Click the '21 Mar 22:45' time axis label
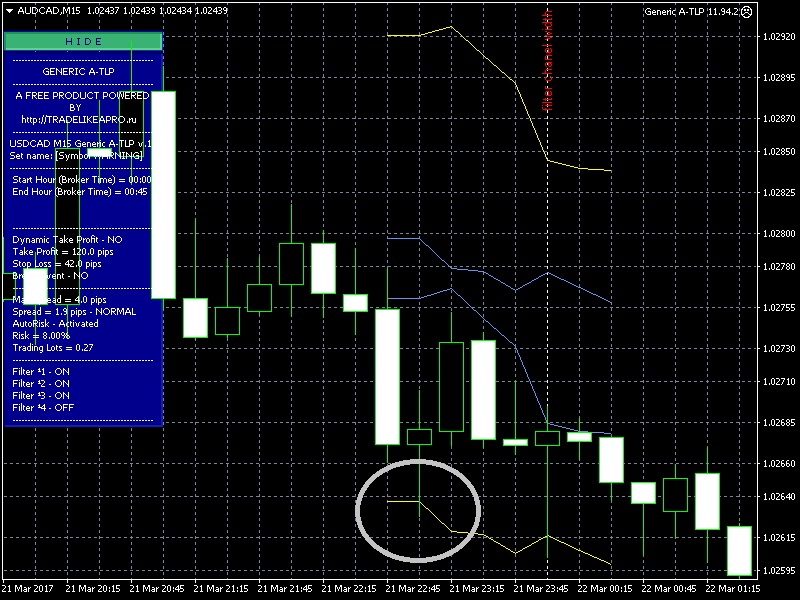This screenshot has height=600, width=800. 413,588
